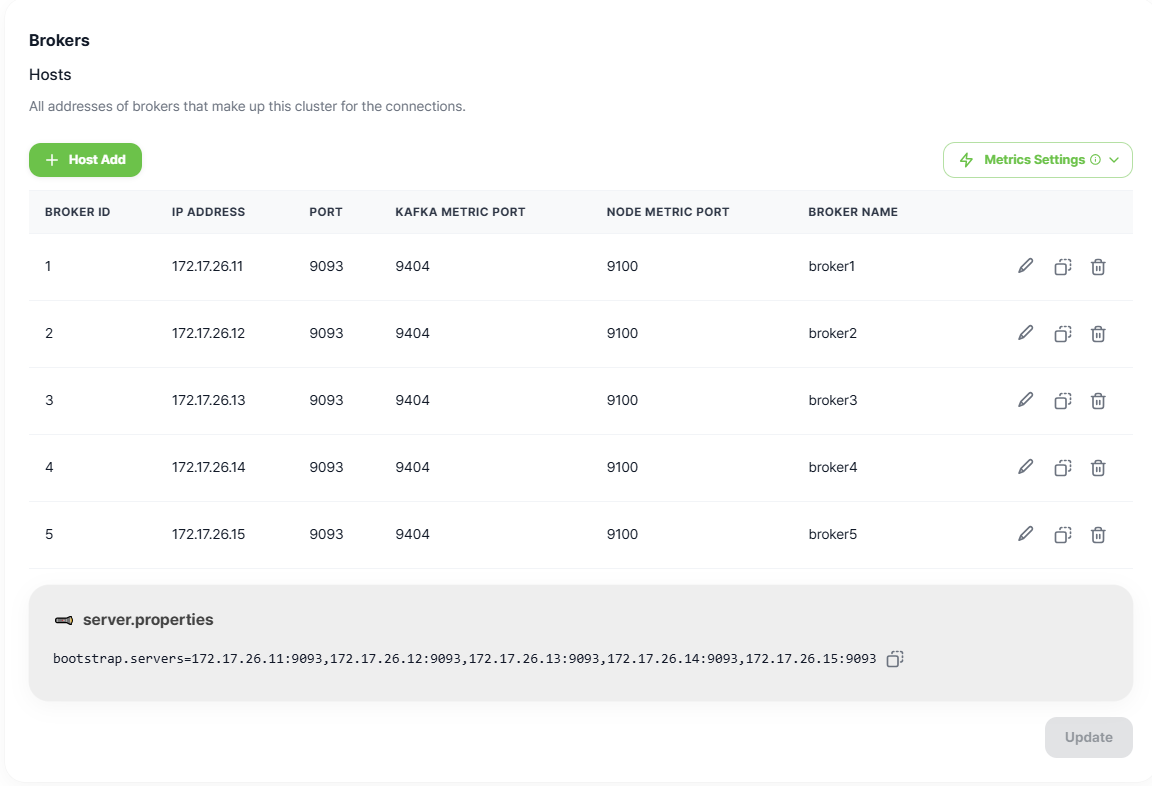
Task: Copy the broker3 row entry
Action: (x=1062, y=400)
